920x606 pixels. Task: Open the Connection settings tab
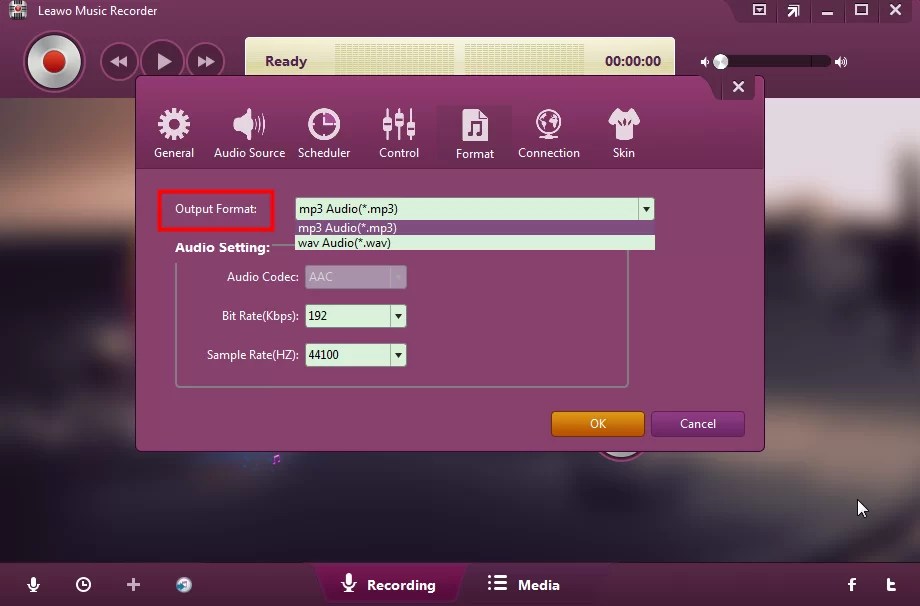click(549, 134)
